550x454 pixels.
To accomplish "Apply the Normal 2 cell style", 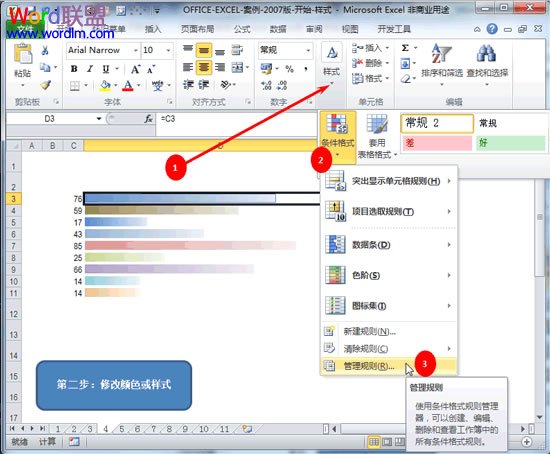I will [x=437, y=123].
